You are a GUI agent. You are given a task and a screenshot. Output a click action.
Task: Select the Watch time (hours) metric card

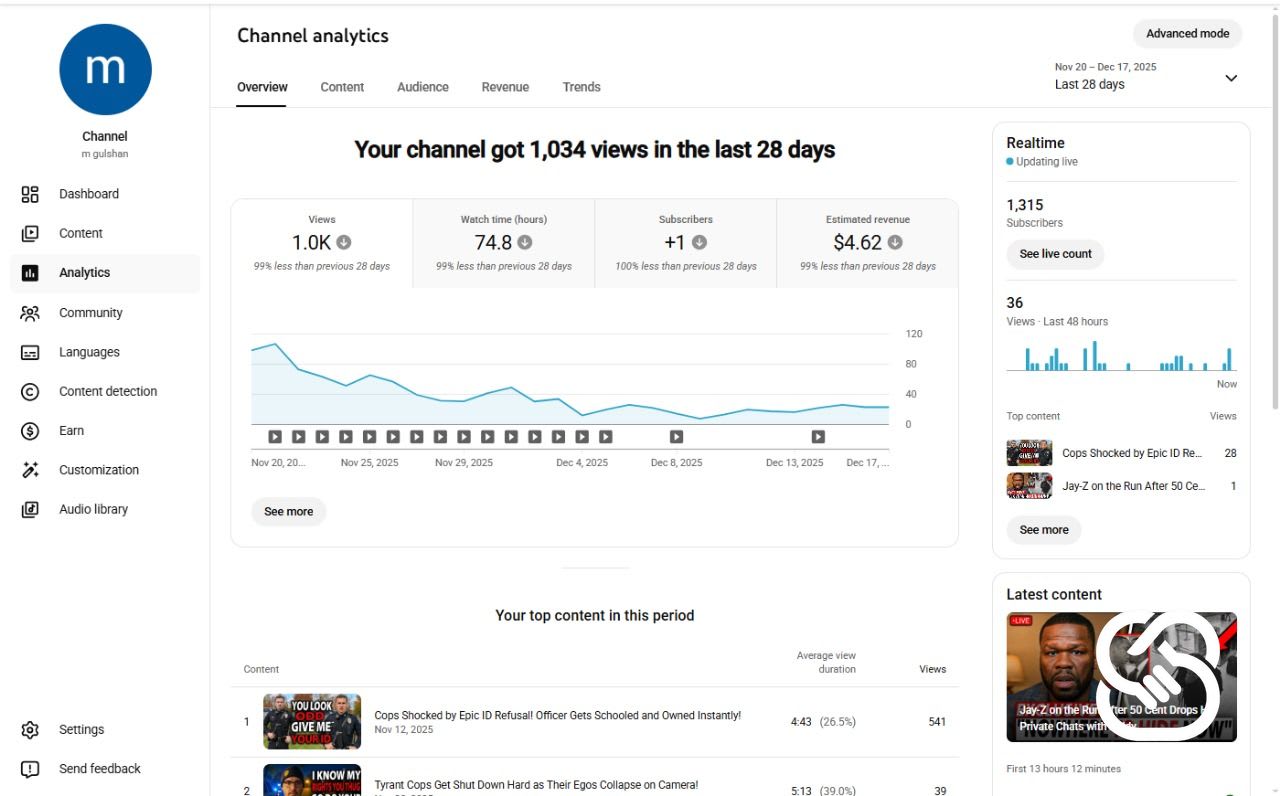504,244
